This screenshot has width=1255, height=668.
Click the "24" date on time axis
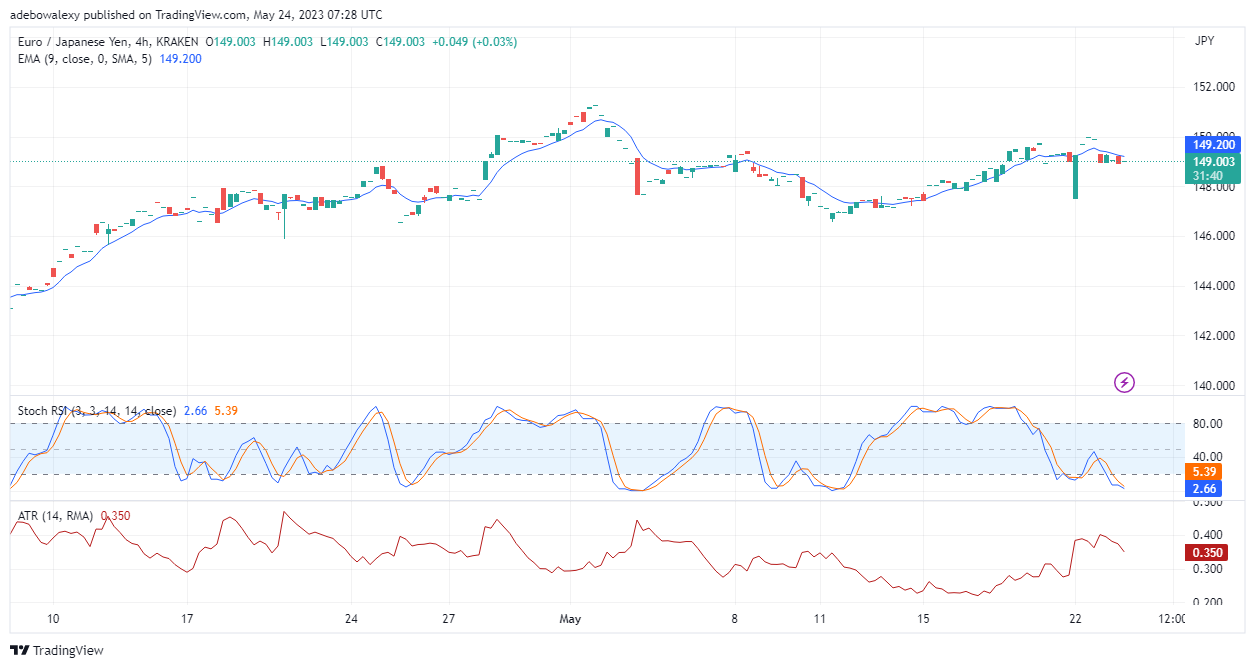351,619
